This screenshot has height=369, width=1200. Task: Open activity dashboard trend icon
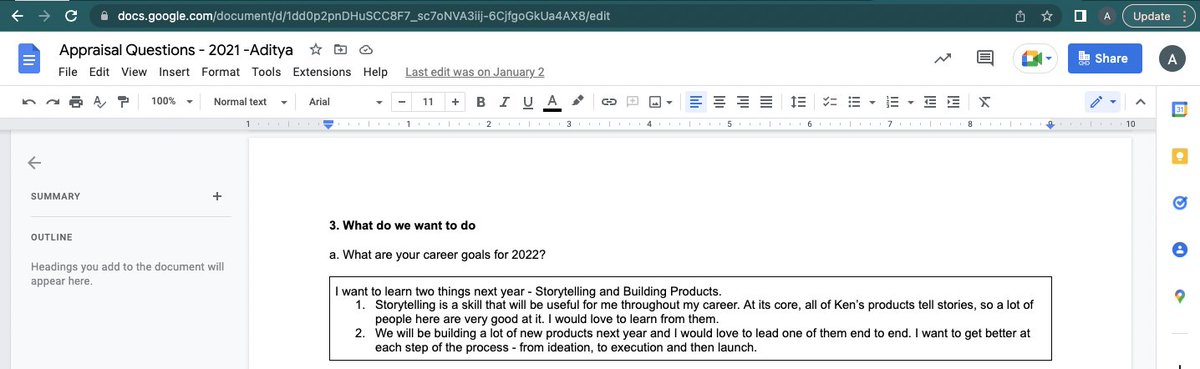(942, 59)
